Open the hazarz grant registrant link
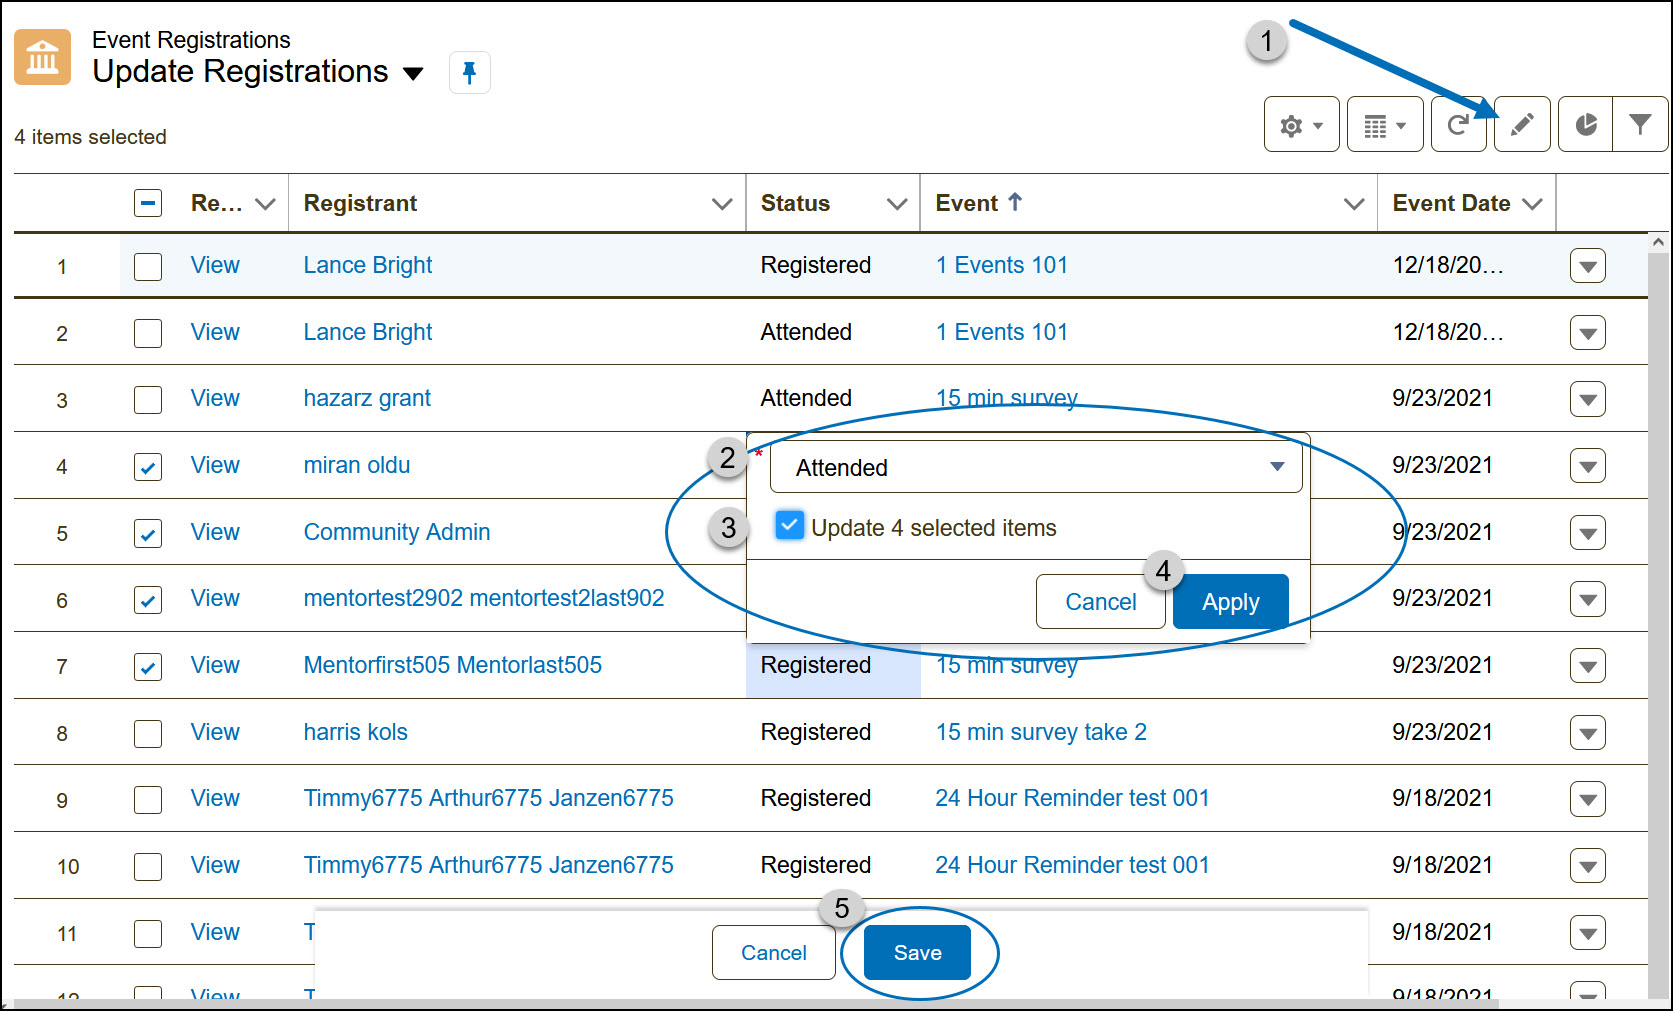1673x1011 pixels. point(367,398)
